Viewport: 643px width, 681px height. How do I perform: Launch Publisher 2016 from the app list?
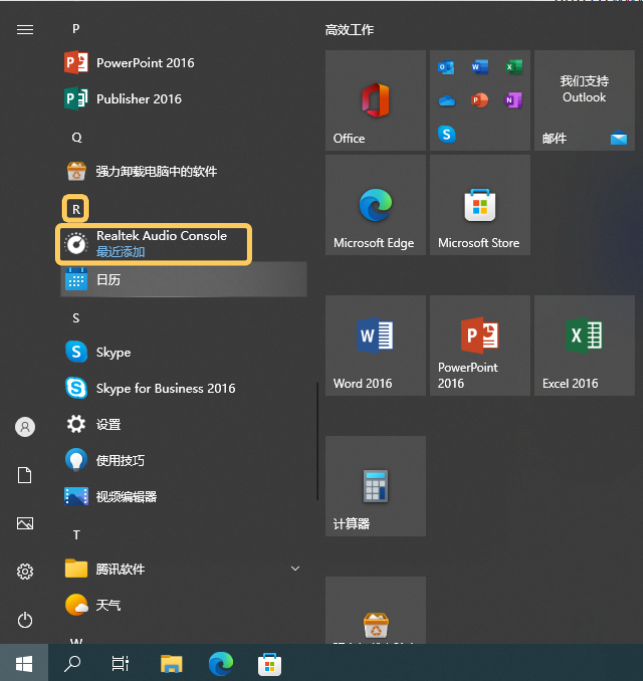(x=183, y=99)
